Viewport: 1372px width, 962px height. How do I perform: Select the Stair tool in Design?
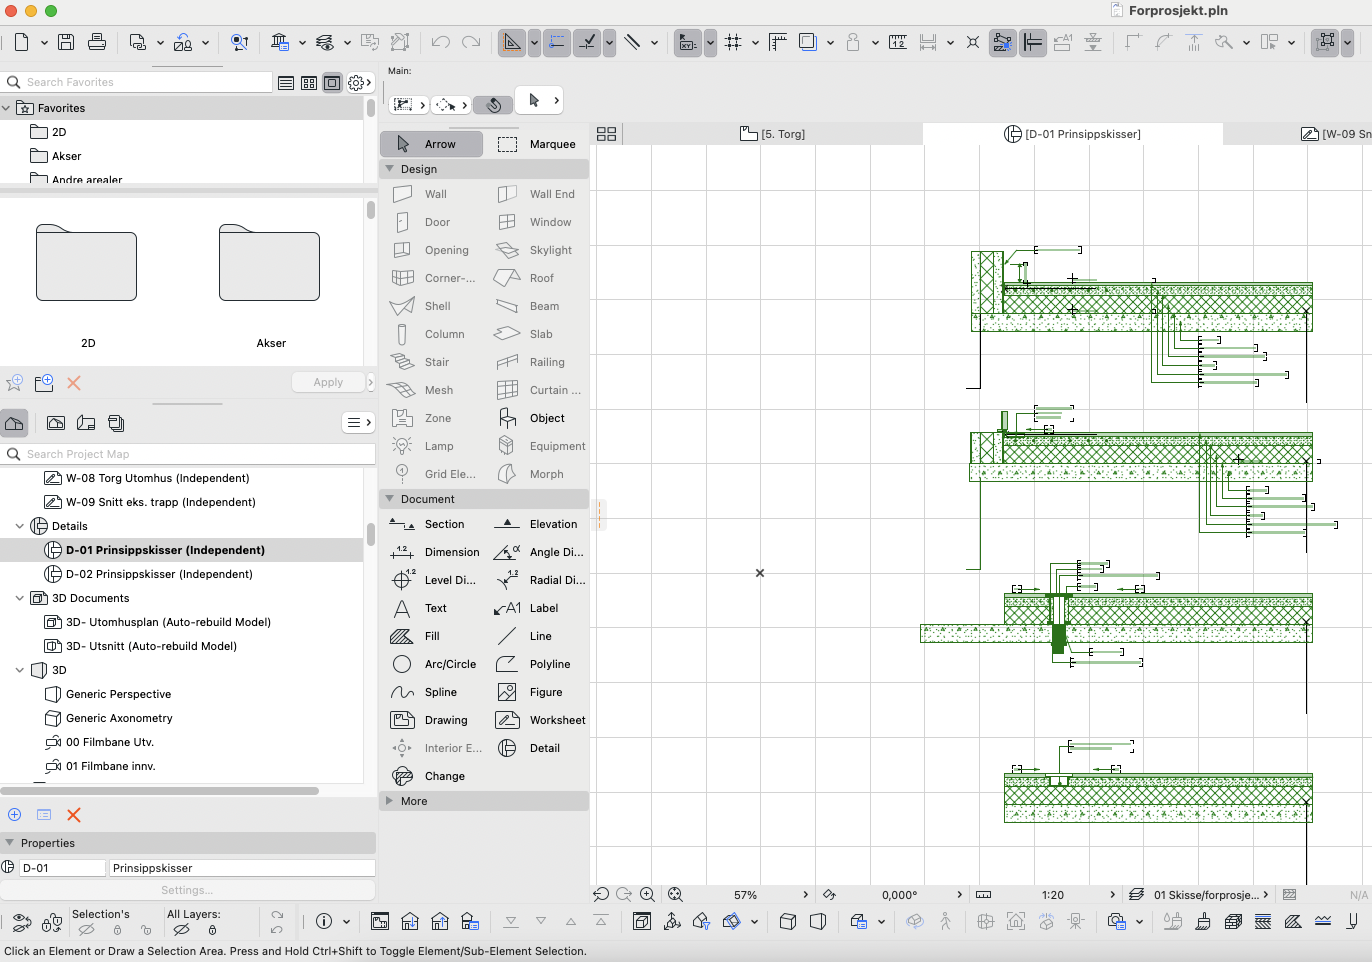(435, 362)
